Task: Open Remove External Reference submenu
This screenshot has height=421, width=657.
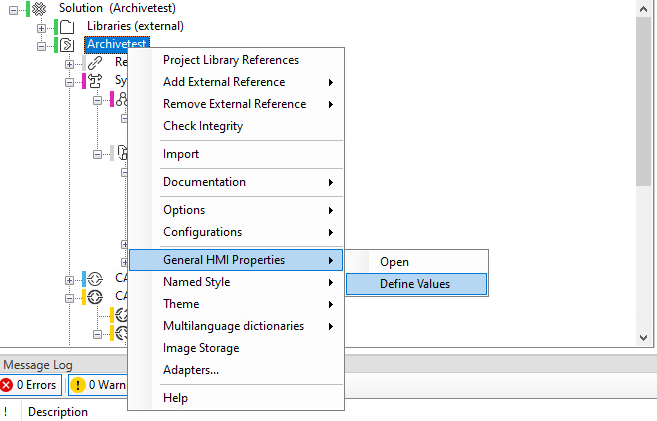Action: [236, 104]
